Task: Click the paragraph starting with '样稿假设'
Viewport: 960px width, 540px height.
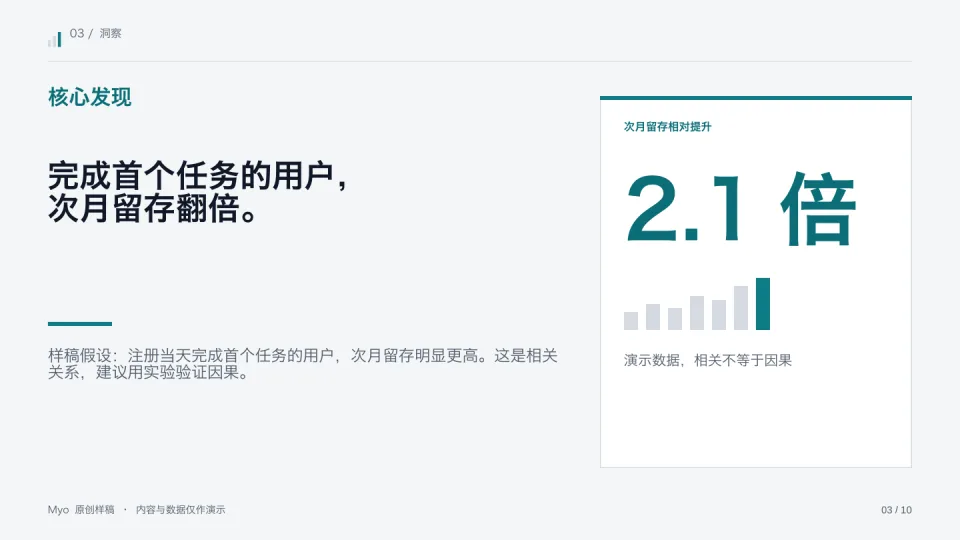Action: tap(302, 364)
